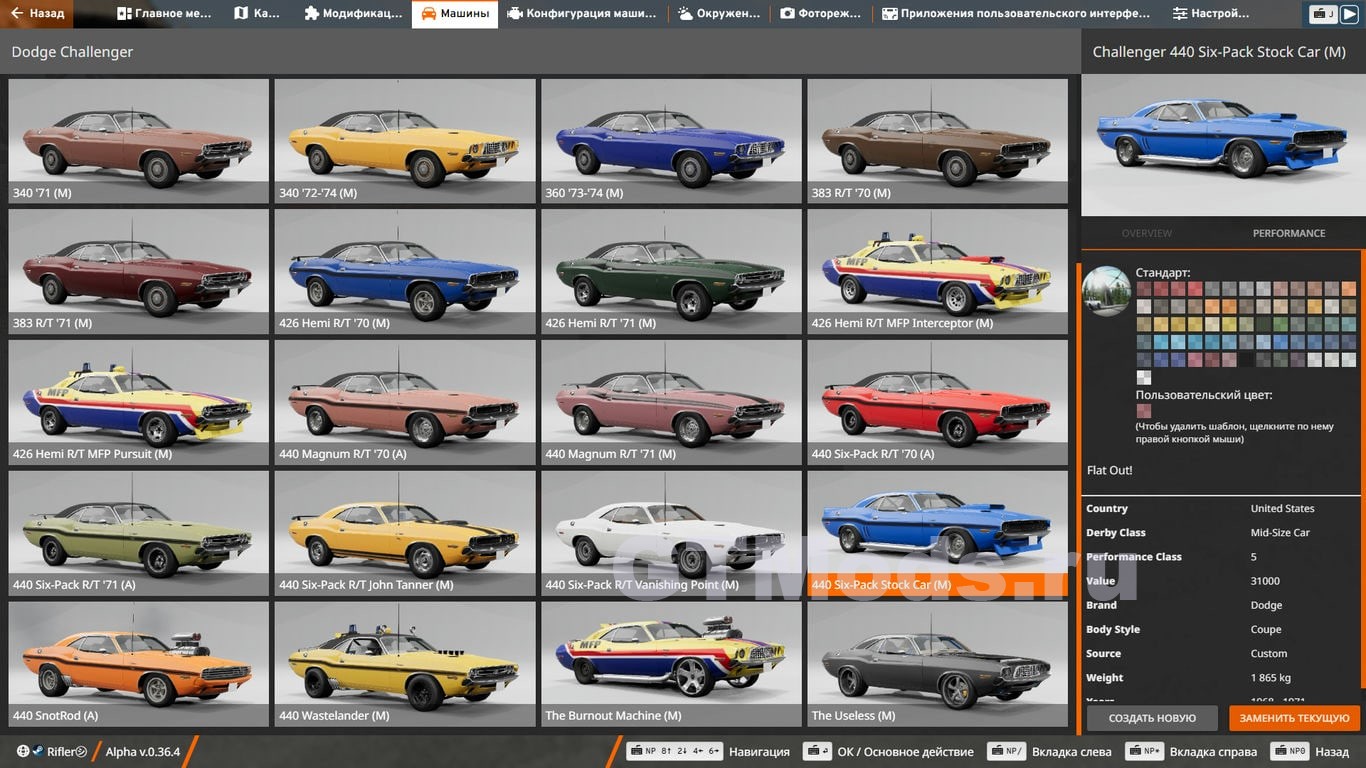Select the Машины tab
The width and height of the screenshot is (1366, 768).
click(x=455, y=14)
